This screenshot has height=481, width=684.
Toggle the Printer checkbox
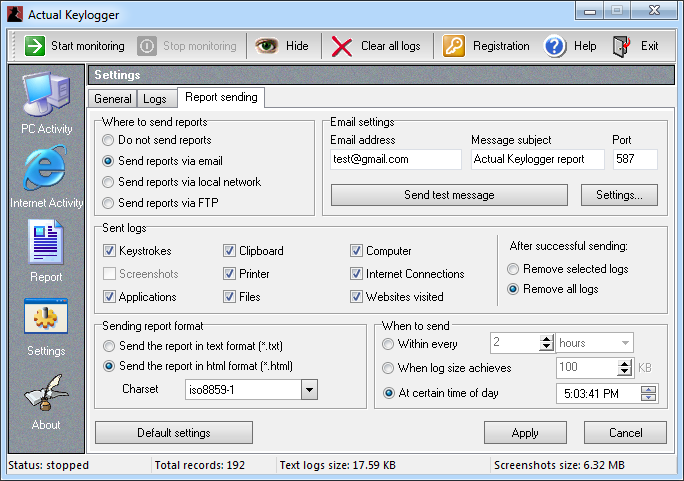(x=229, y=274)
